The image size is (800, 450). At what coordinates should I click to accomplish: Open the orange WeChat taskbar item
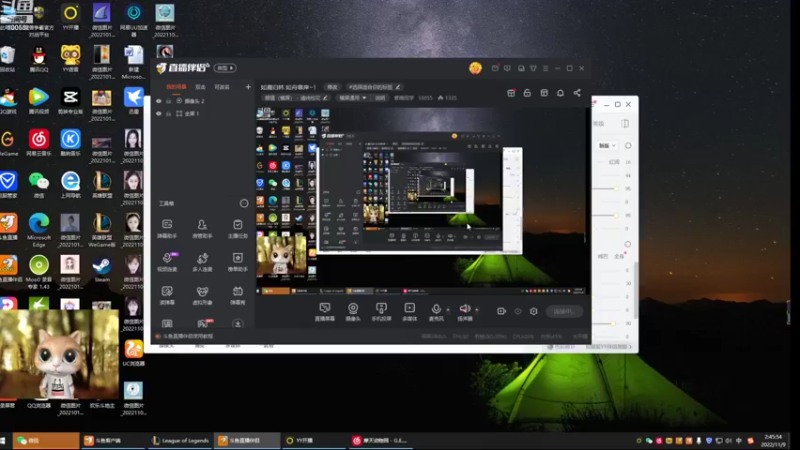46,440
